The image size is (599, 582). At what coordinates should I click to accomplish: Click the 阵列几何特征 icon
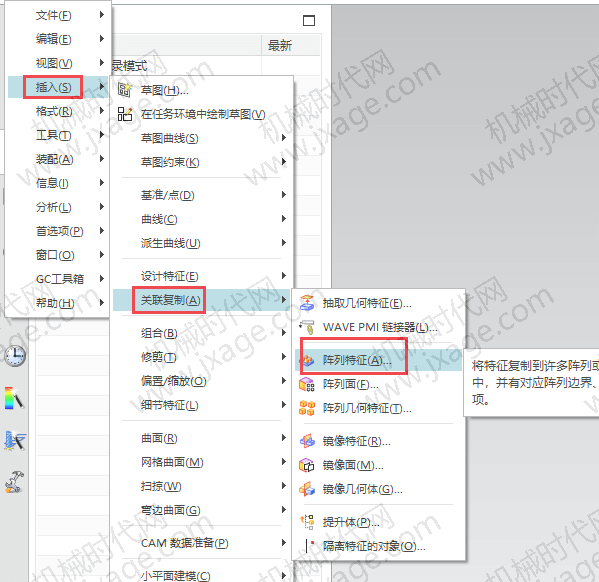307,408
